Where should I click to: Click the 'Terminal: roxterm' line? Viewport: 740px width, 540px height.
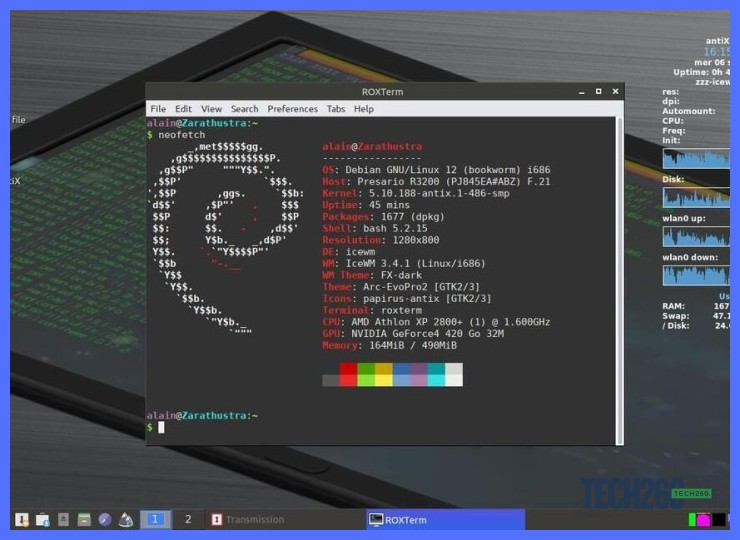tap(372, 311)
